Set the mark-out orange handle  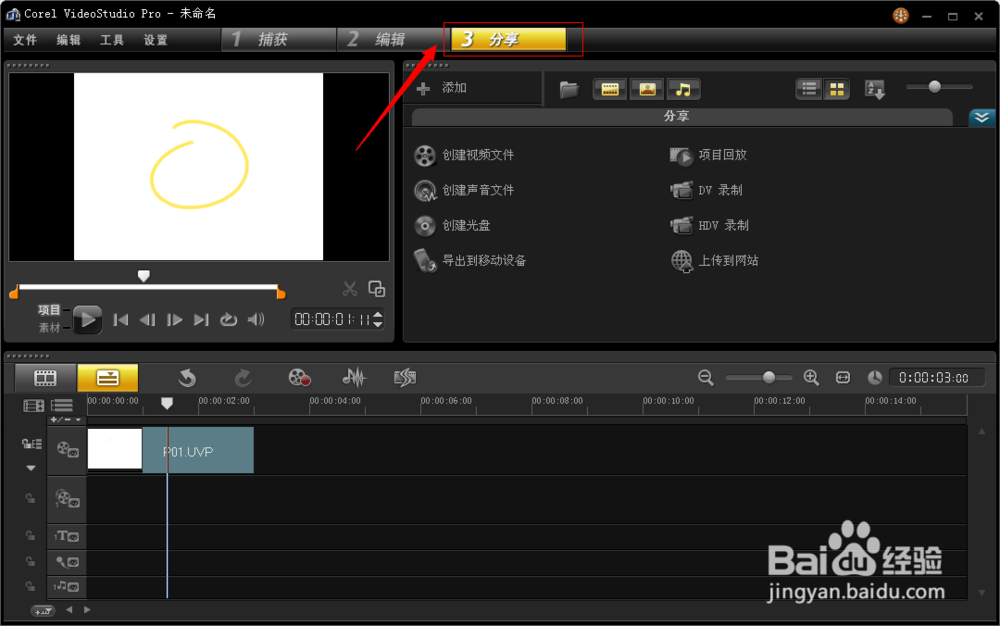pos(281,293)
